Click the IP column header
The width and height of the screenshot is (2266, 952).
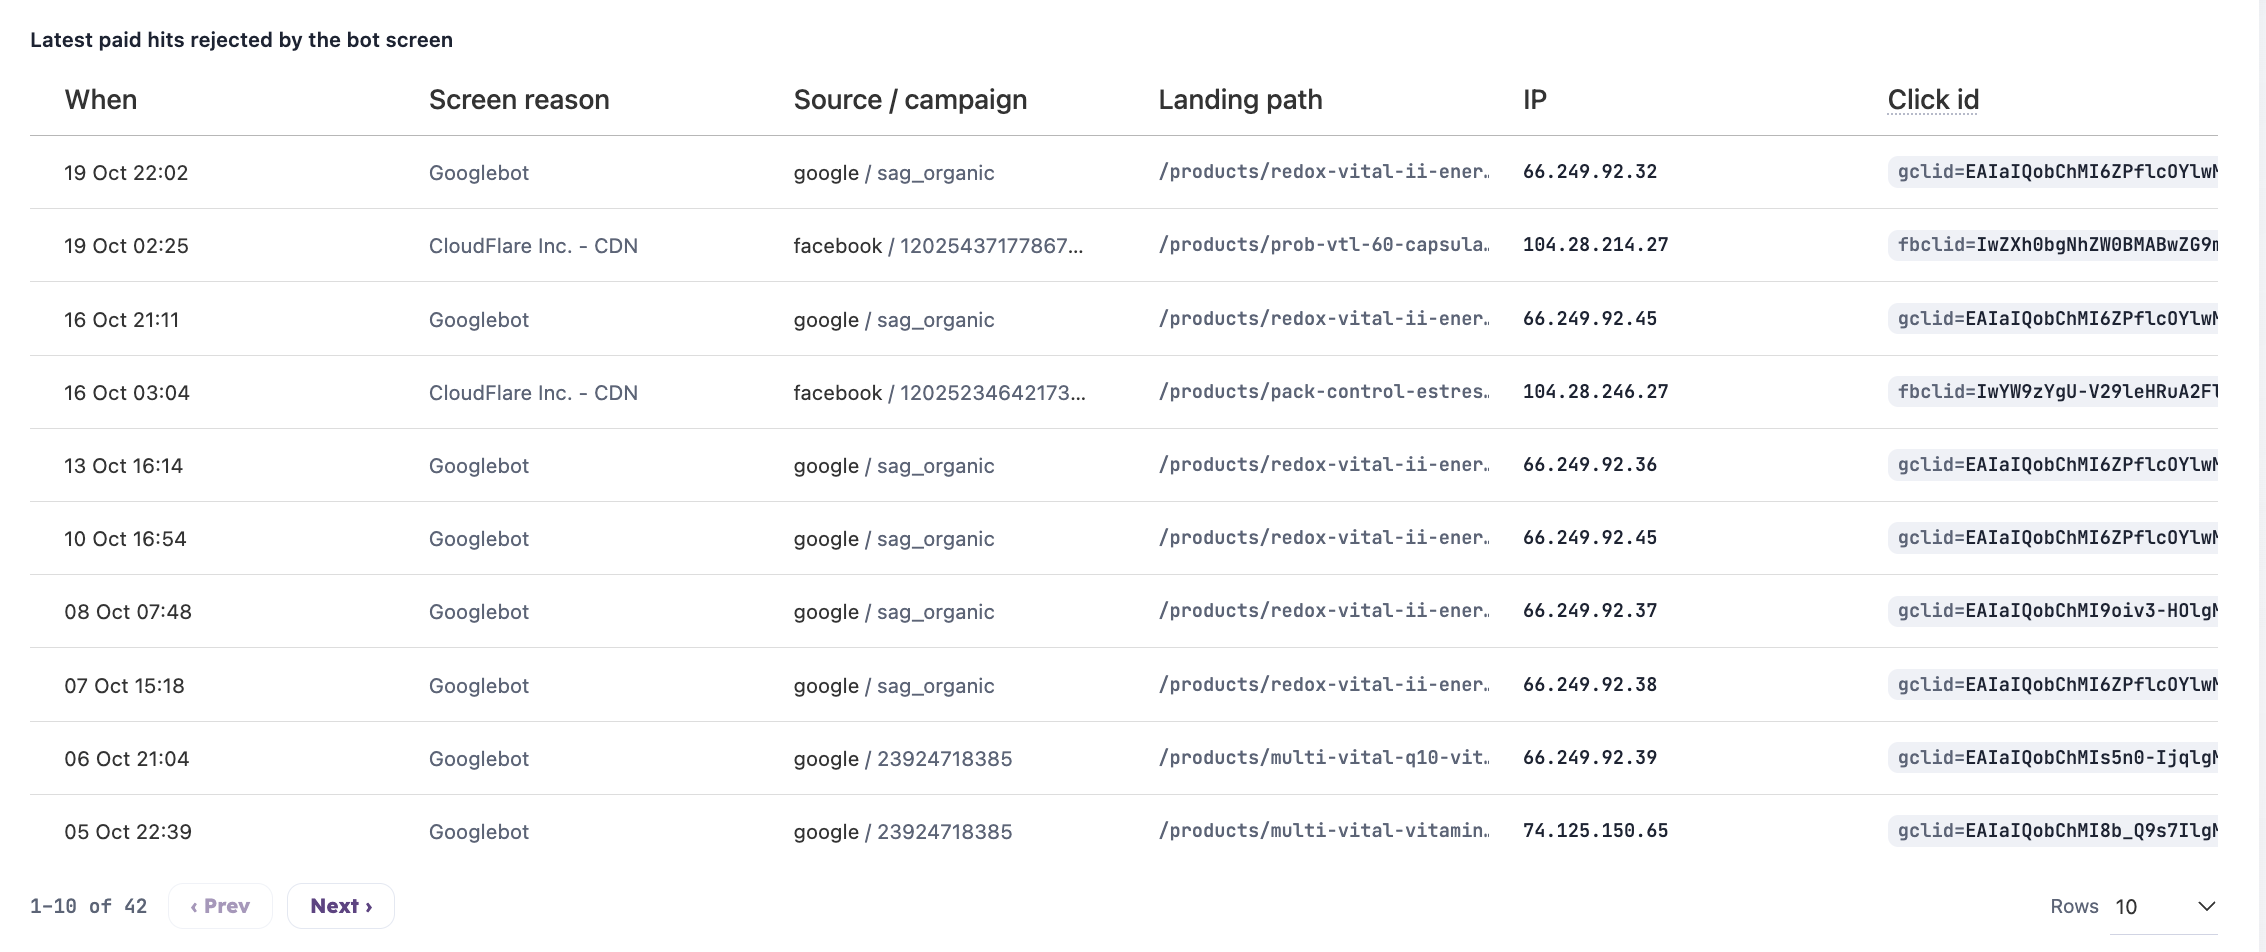[x=1535, y=100]
